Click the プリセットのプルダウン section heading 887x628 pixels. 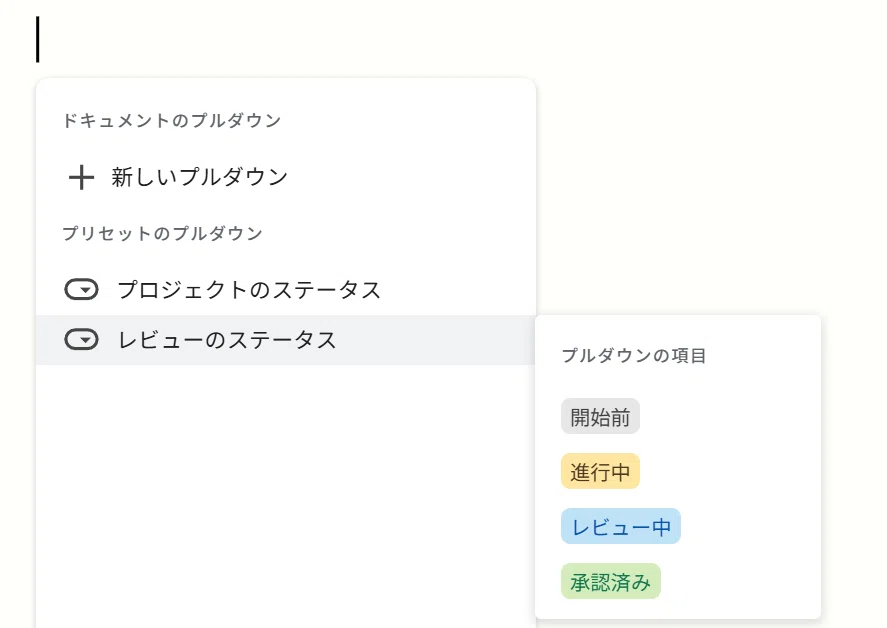(162, 233)
